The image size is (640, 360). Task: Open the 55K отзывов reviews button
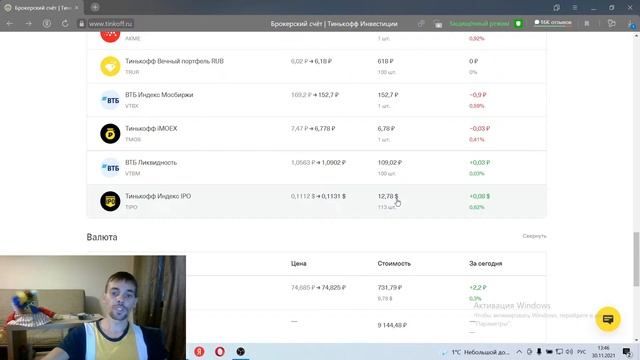coord(553,22)
